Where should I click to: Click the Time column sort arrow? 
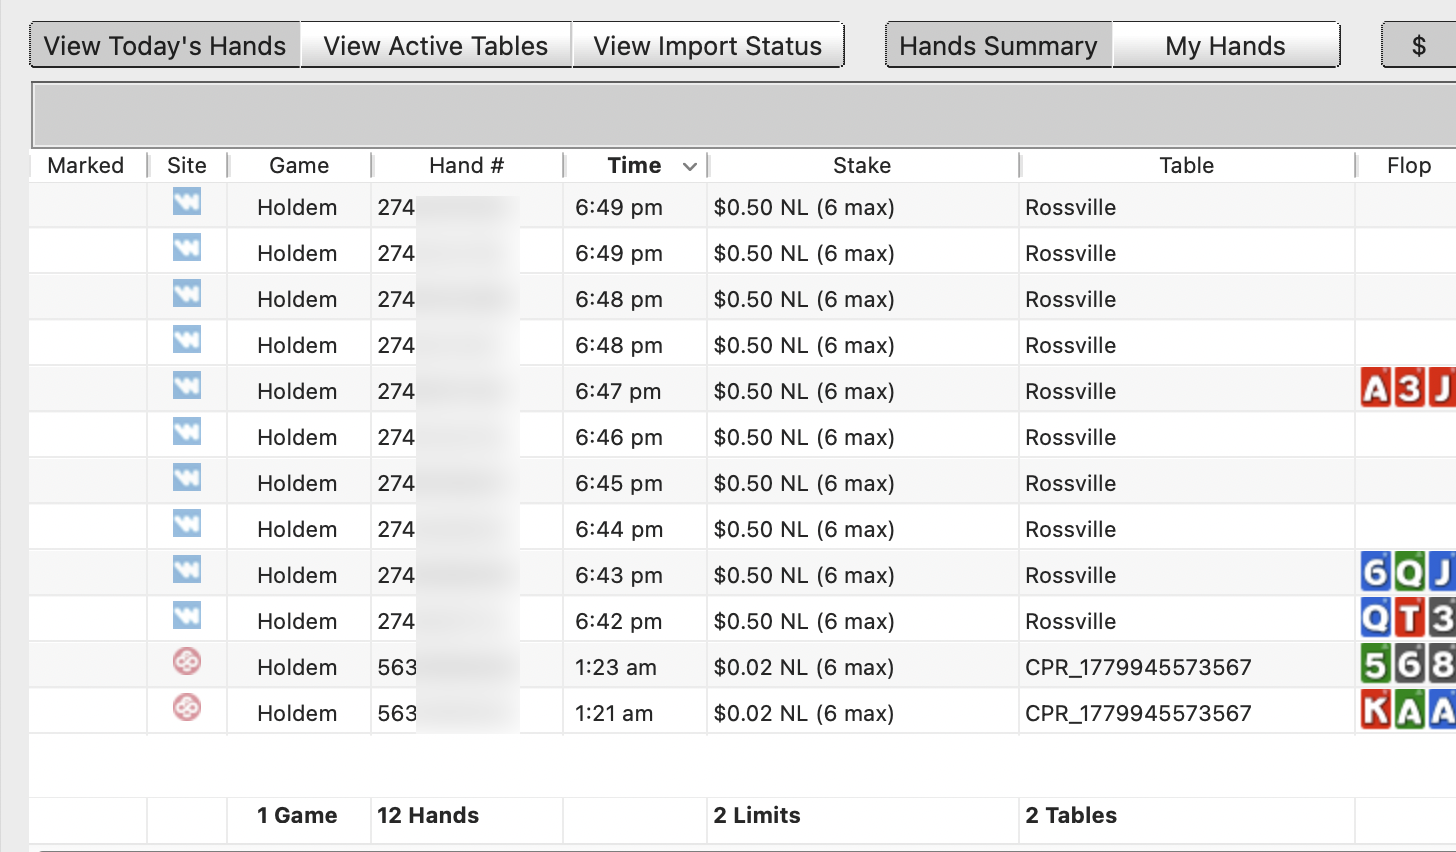(x=689, y=166)
